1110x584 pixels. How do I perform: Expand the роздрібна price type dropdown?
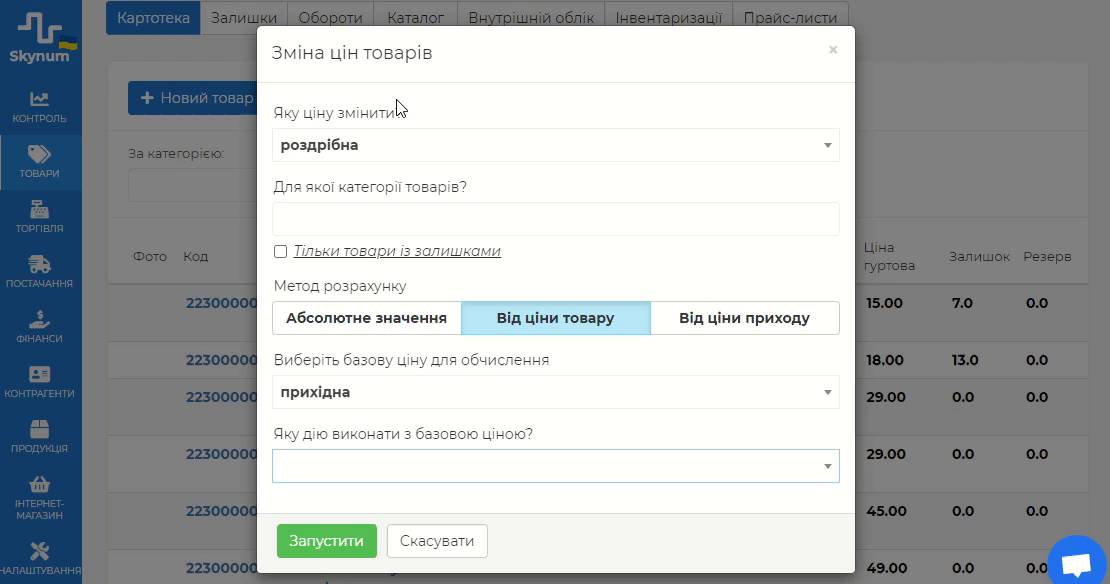click(x=555, y=145)
